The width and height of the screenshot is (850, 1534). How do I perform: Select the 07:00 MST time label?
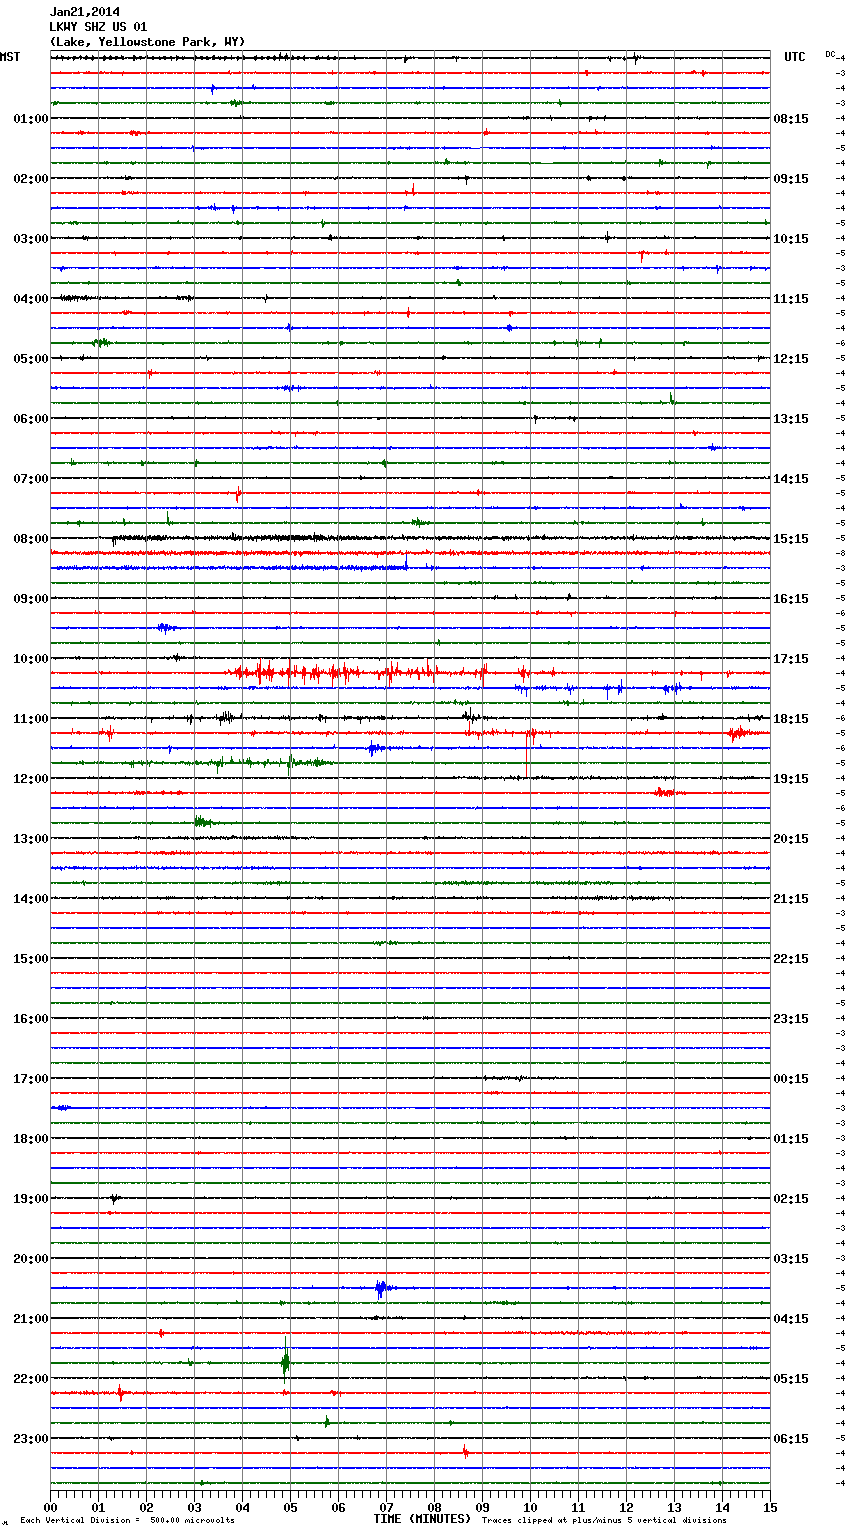pos(30,479)
